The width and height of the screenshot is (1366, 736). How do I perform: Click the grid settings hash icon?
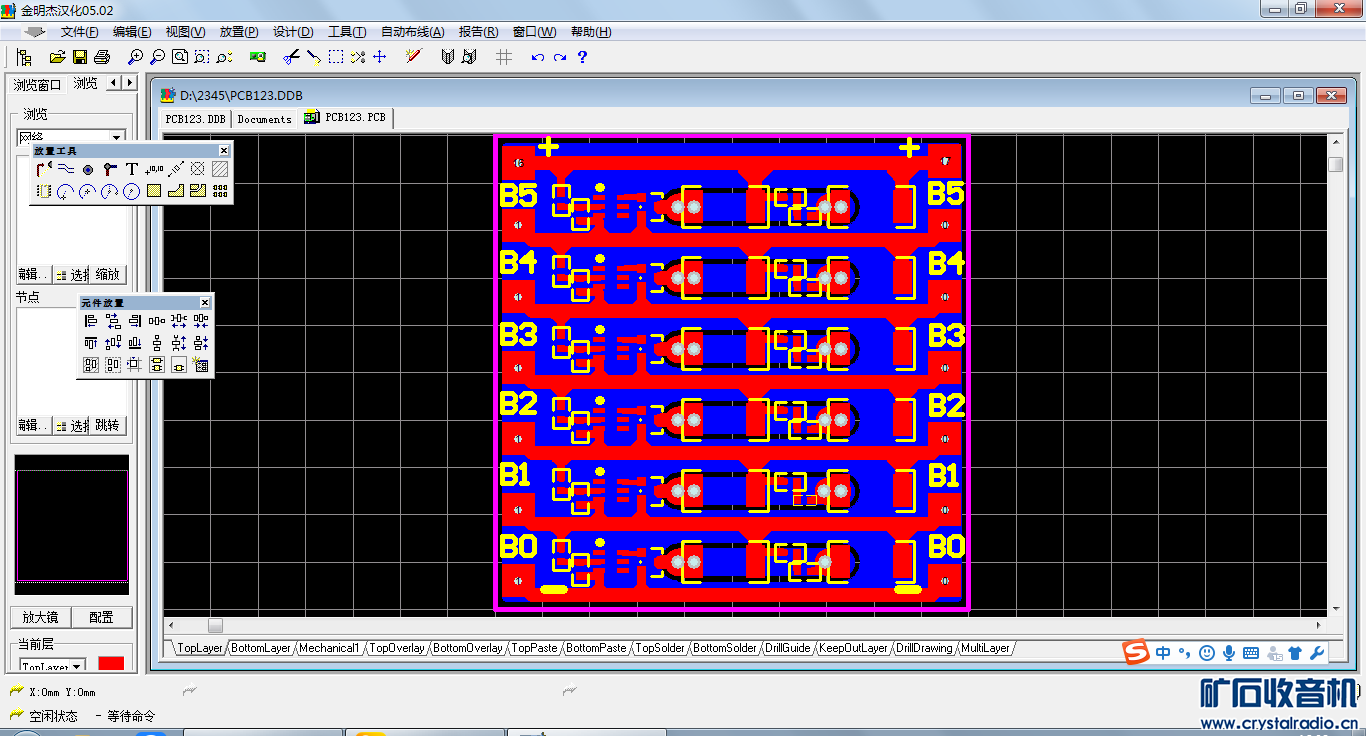coord(504,57)
